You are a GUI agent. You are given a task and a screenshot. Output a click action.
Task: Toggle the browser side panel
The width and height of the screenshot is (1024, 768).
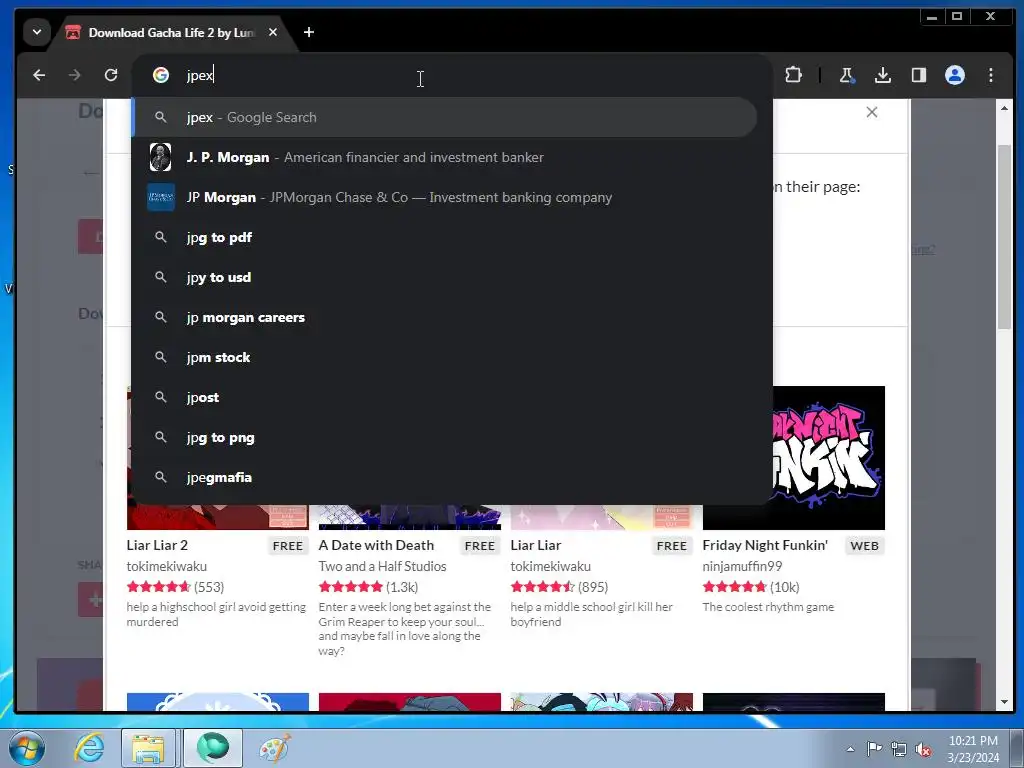pyautogui.click(x=919, y=75)
